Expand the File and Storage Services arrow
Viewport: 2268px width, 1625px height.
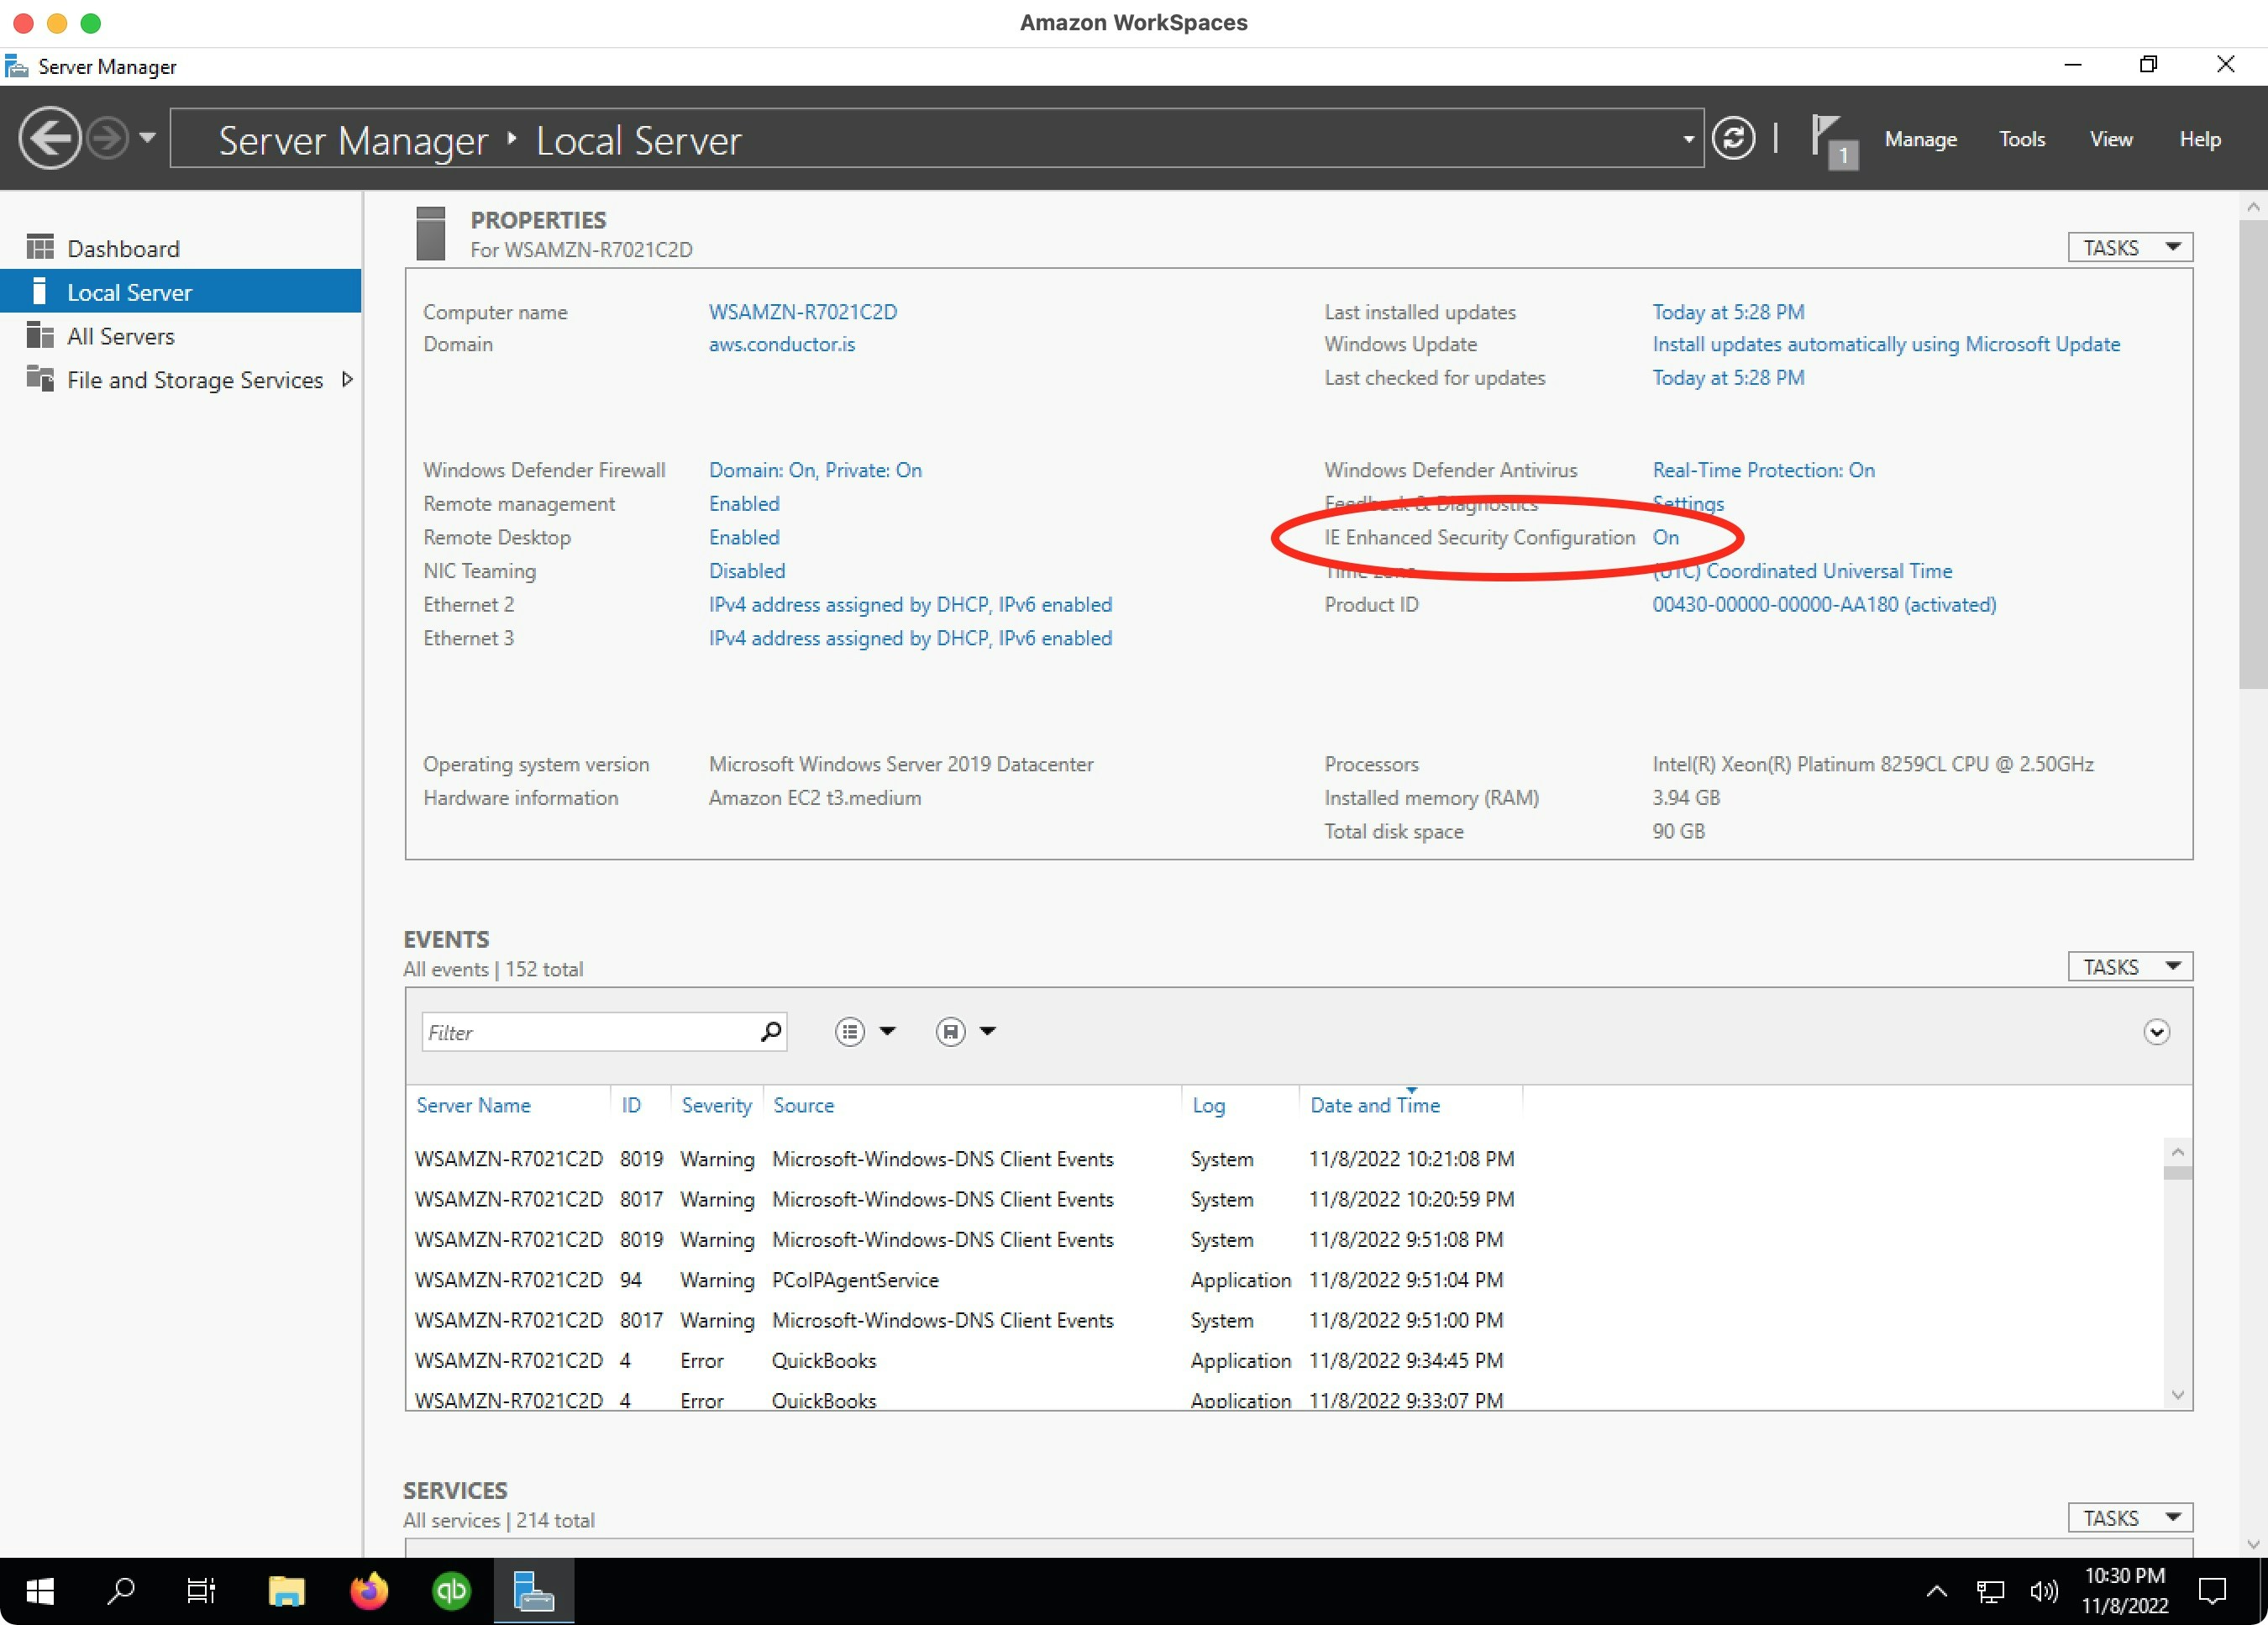347,379
